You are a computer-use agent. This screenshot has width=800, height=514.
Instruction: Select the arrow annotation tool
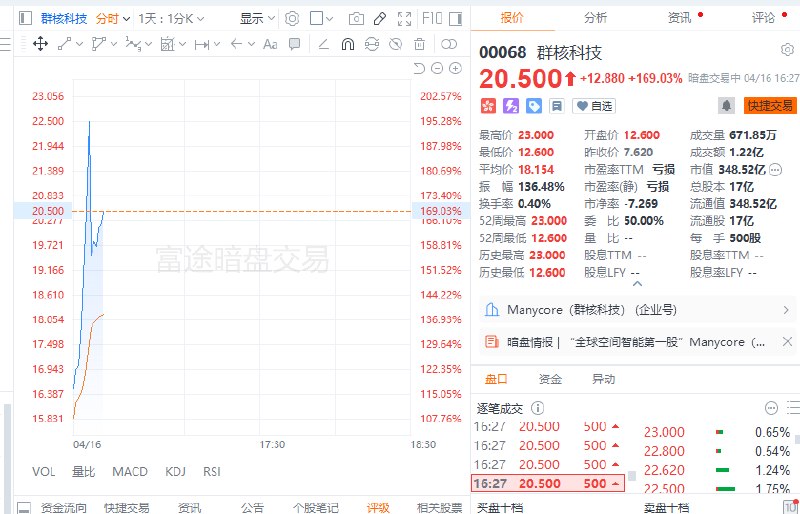(236, 44)
